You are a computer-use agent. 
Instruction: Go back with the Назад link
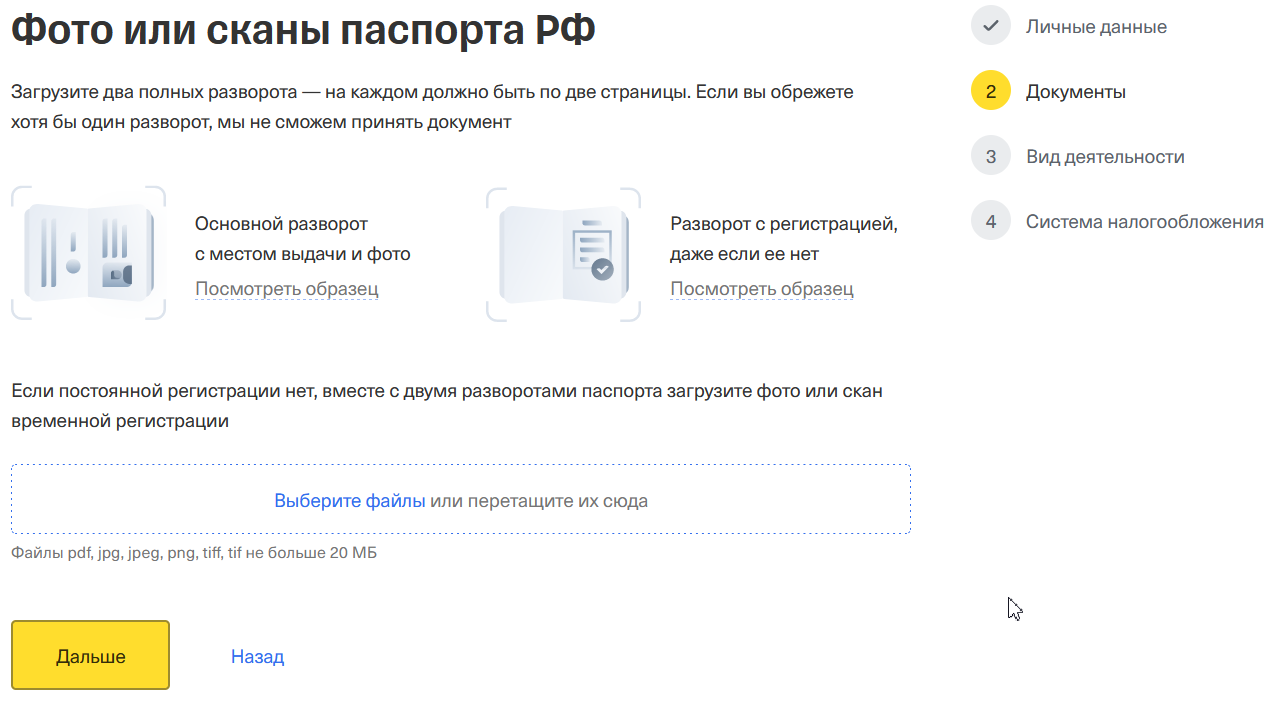pos(257,656)
